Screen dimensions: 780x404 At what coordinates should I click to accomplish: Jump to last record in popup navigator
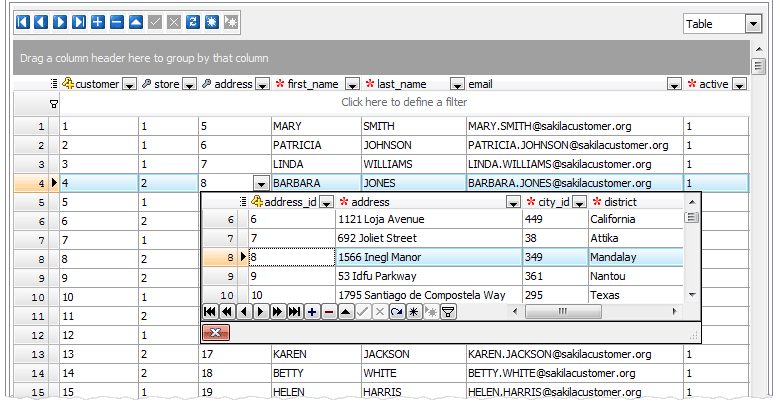(294, 312)
